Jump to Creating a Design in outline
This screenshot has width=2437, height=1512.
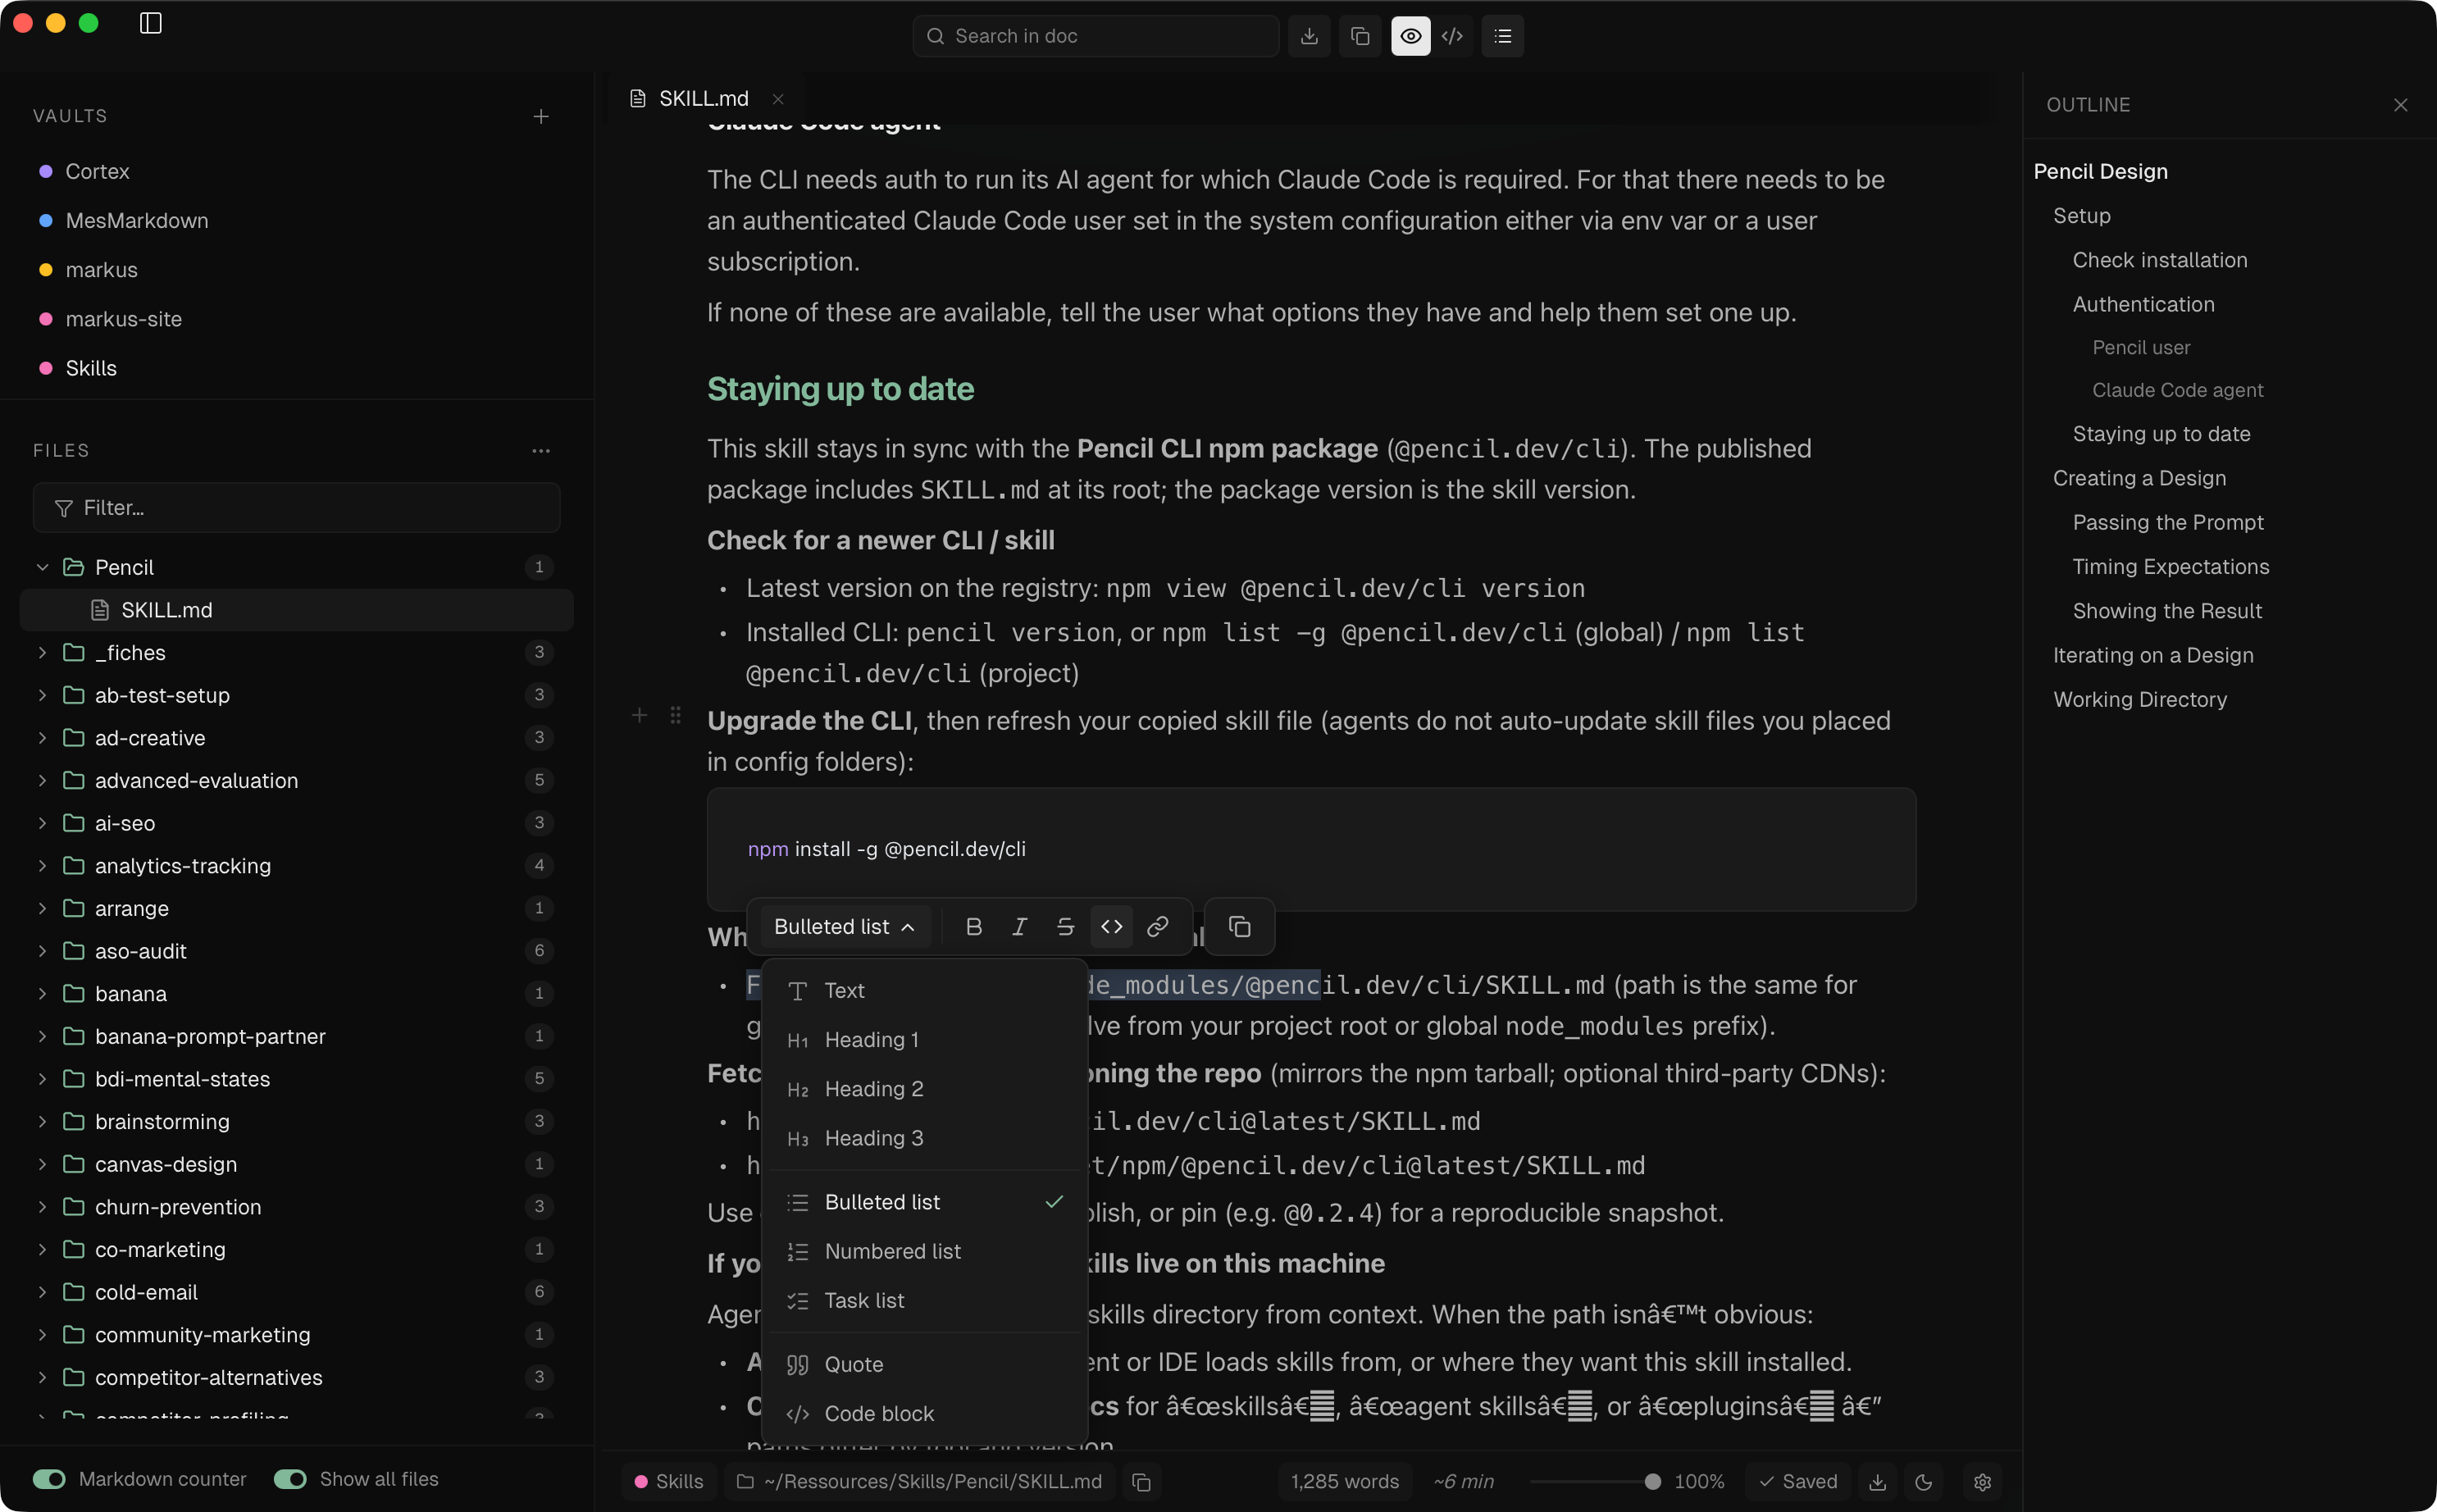(2139, 478)
